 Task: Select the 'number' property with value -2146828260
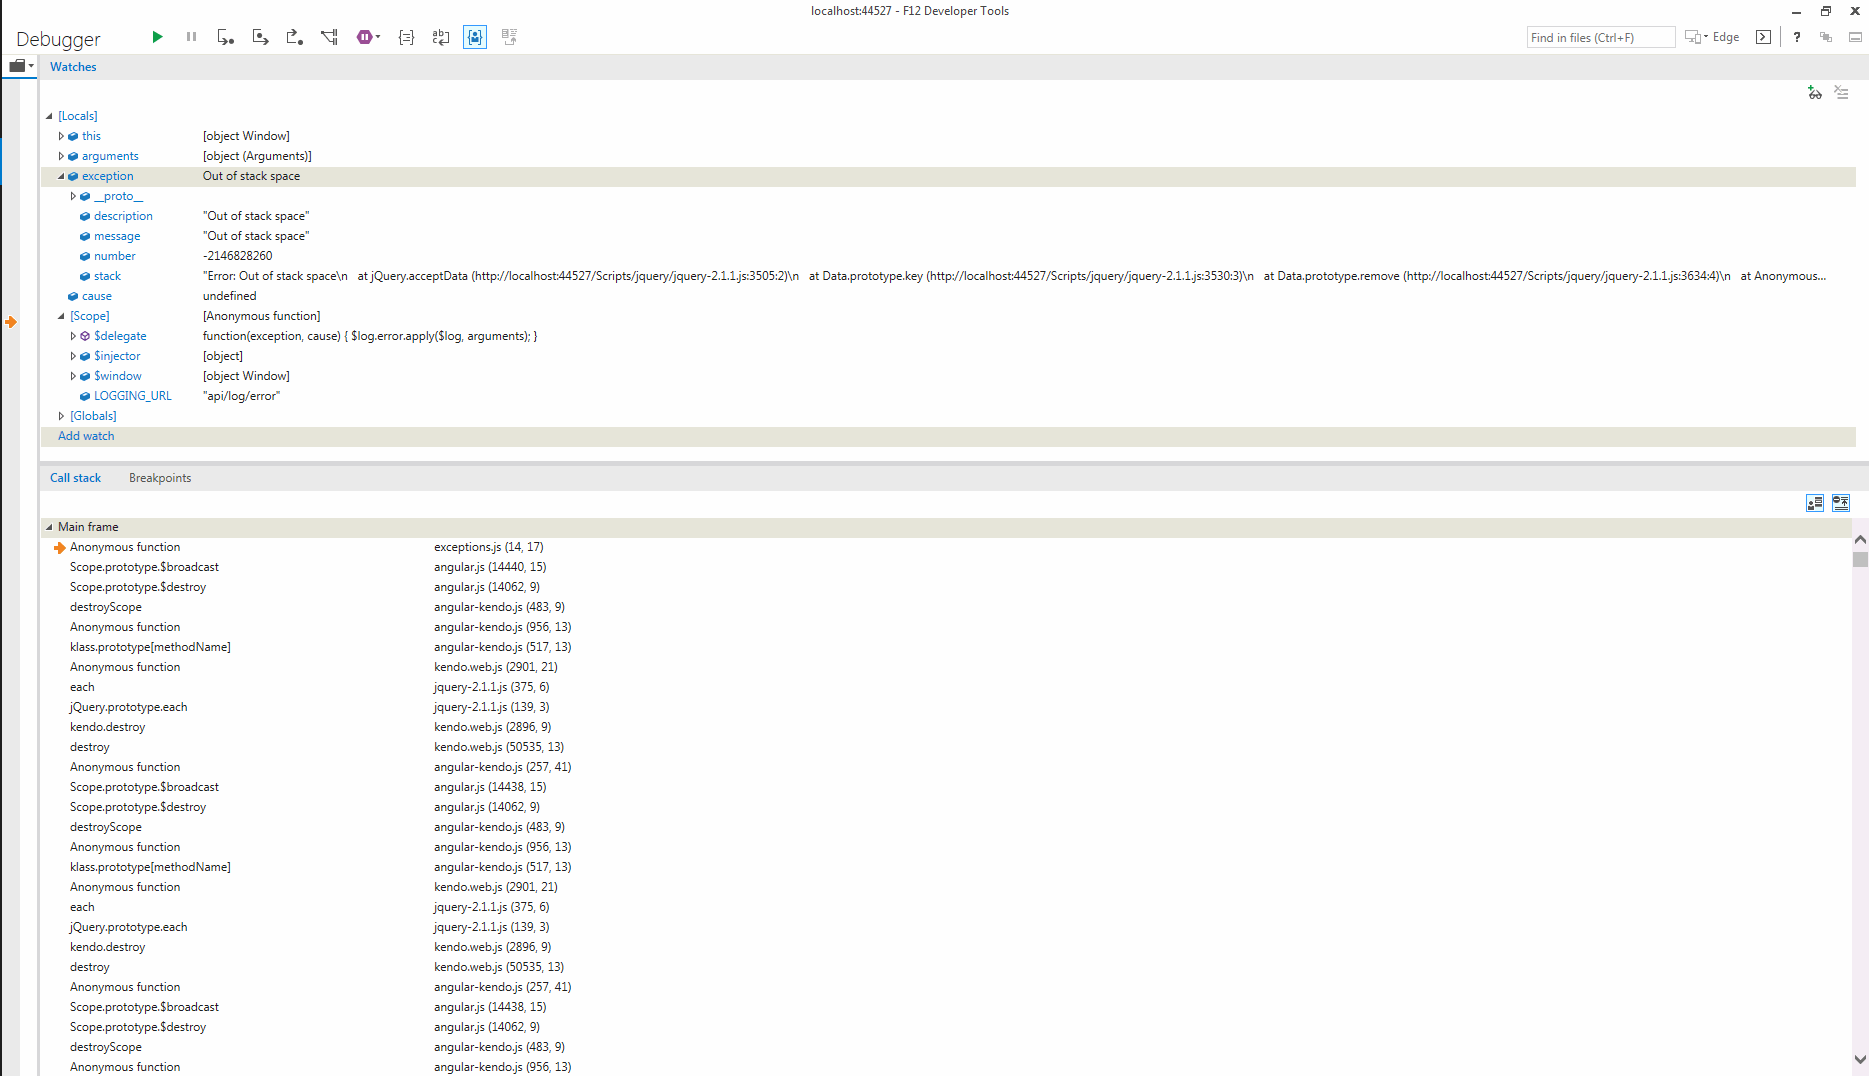click(x=948, y=256)
